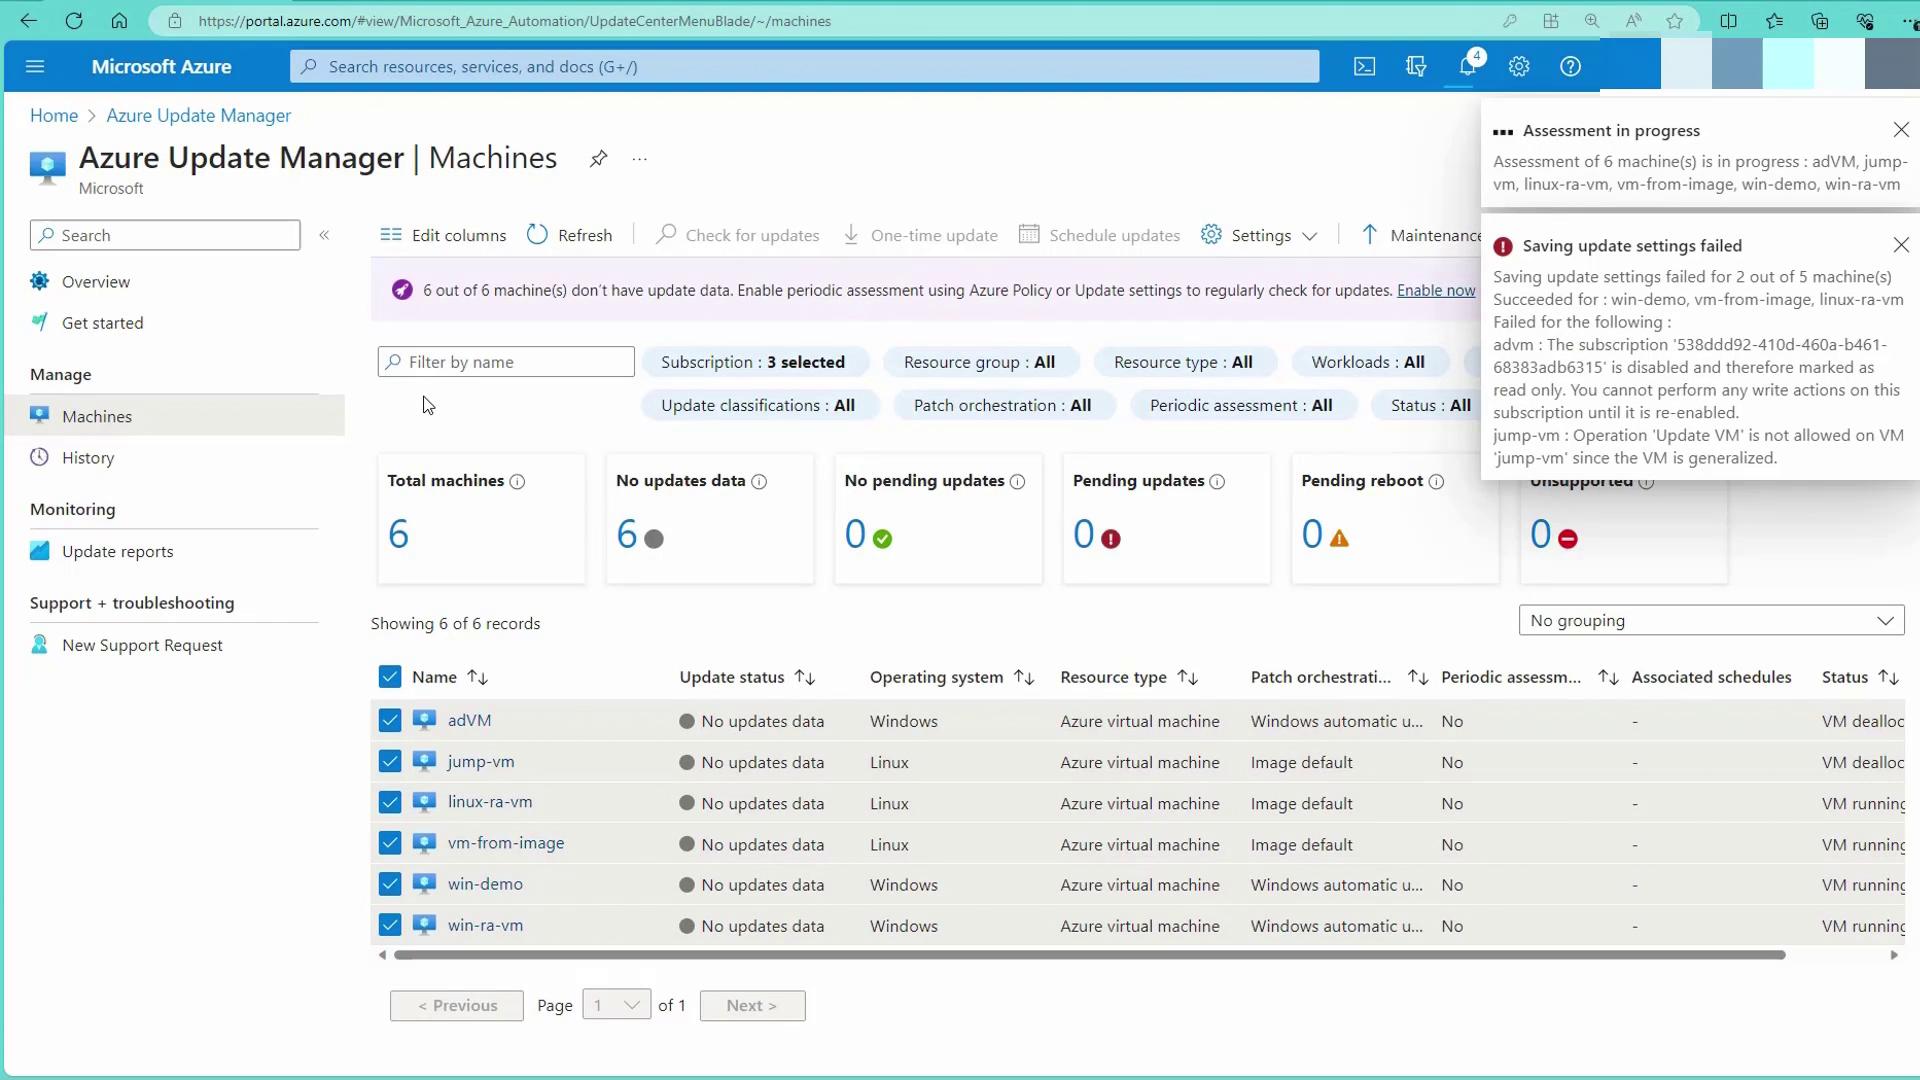The width and height of the screenshot is (1920, 1080).
Task: Open the Workloads filter pill
Action: pyautogui.click(x=1368, y=362)
